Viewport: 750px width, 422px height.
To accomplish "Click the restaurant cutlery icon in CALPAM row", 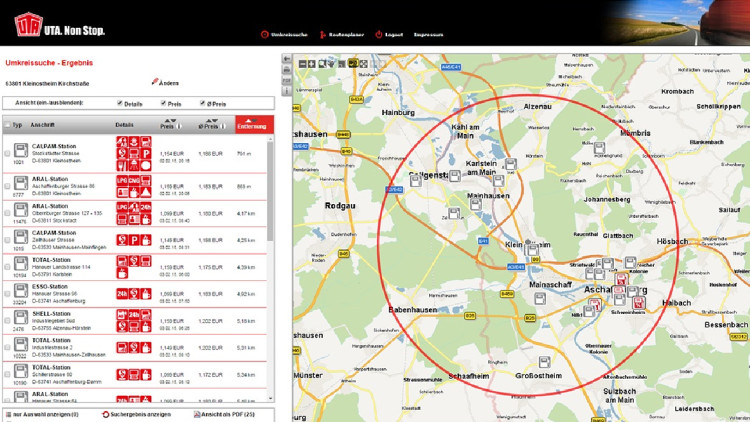I will [122, 166].
